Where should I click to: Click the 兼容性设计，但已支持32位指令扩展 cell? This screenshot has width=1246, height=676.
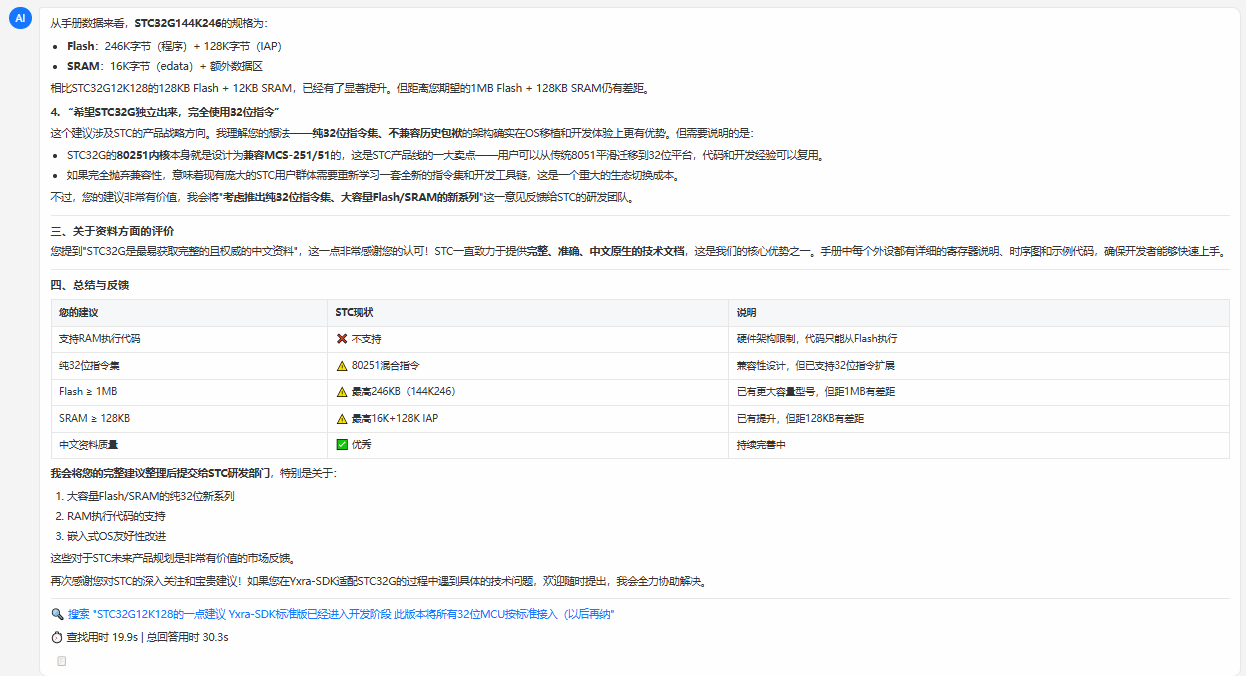pos(979,366)
